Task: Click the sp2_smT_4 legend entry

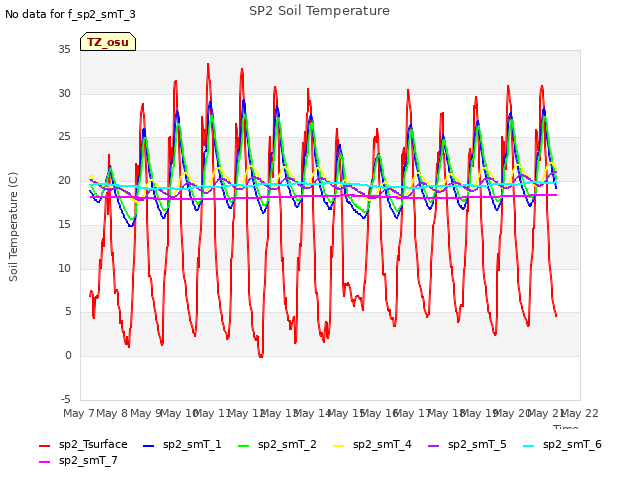Action: pyautogui.click(x=372, y=444)
